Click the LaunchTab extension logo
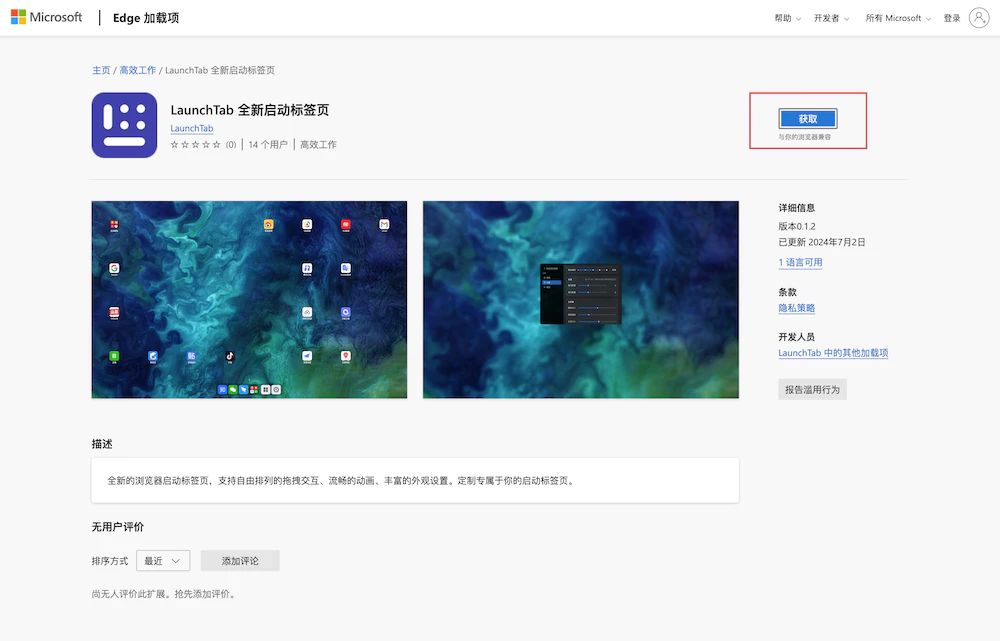Image resolution: width=1000 pixels, height=641 pixels. coord(124,124)
